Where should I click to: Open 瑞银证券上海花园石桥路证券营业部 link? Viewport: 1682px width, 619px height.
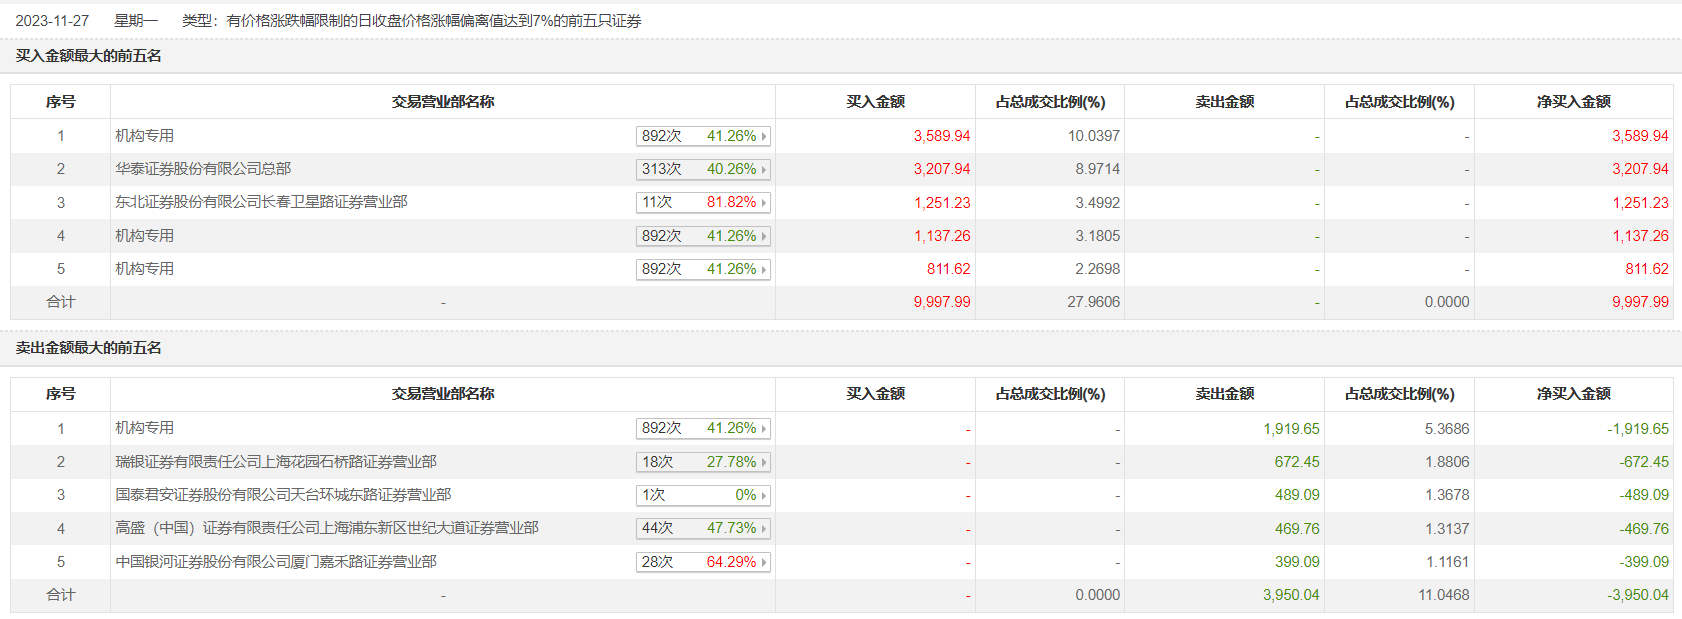pos(276,462)
